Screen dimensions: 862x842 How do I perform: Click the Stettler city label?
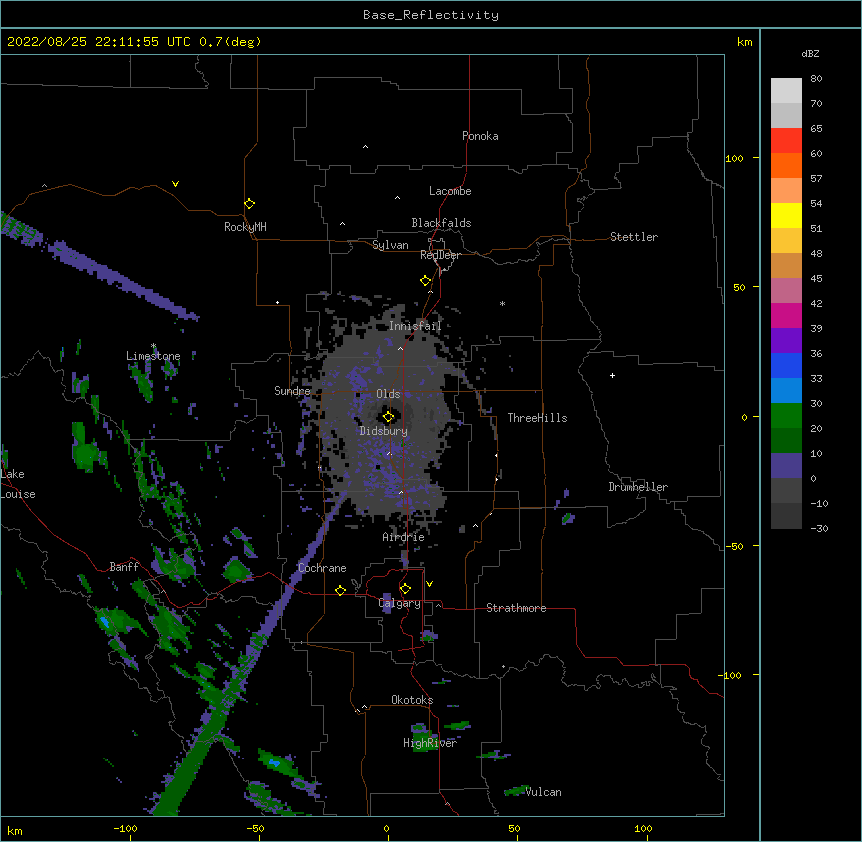pyautogui.click(x=634, y=237)
